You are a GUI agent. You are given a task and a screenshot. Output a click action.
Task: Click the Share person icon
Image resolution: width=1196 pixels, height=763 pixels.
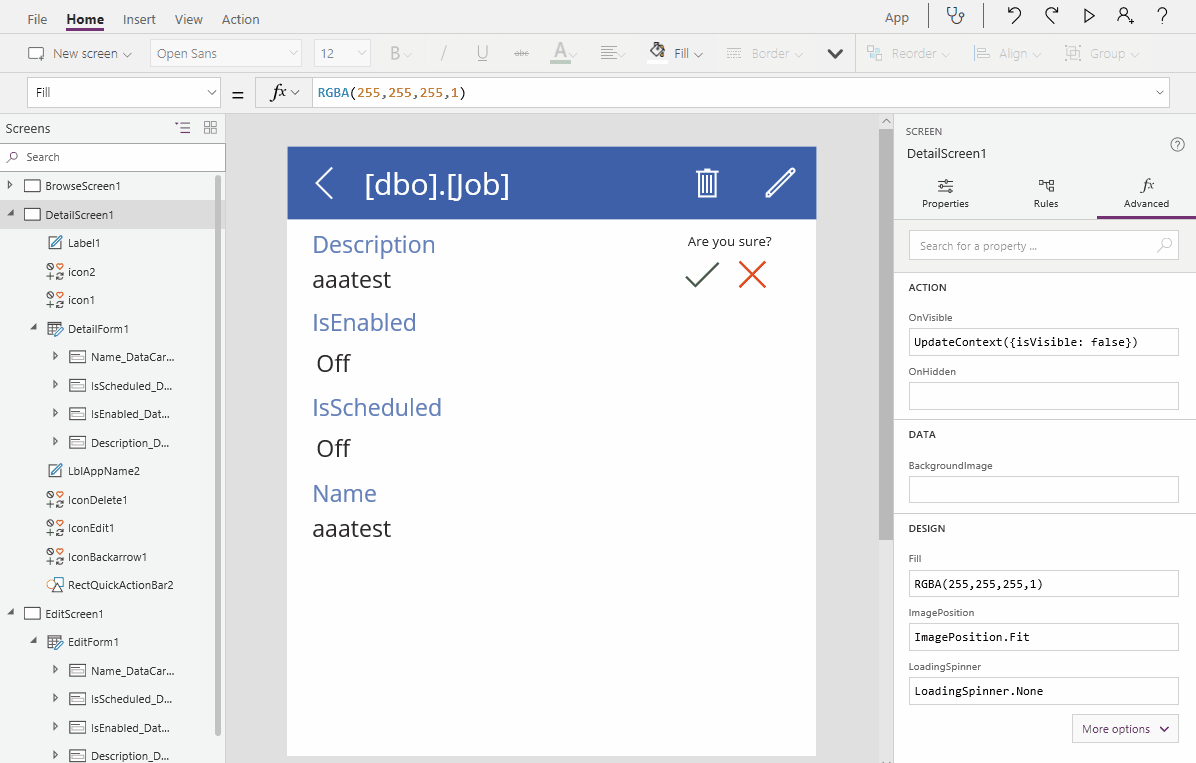point(1125,17)
